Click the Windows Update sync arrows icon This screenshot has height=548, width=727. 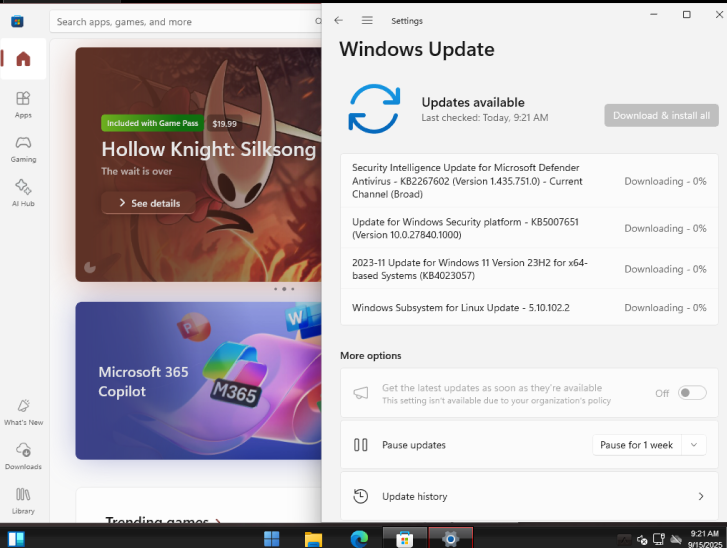tap(374, 109)
